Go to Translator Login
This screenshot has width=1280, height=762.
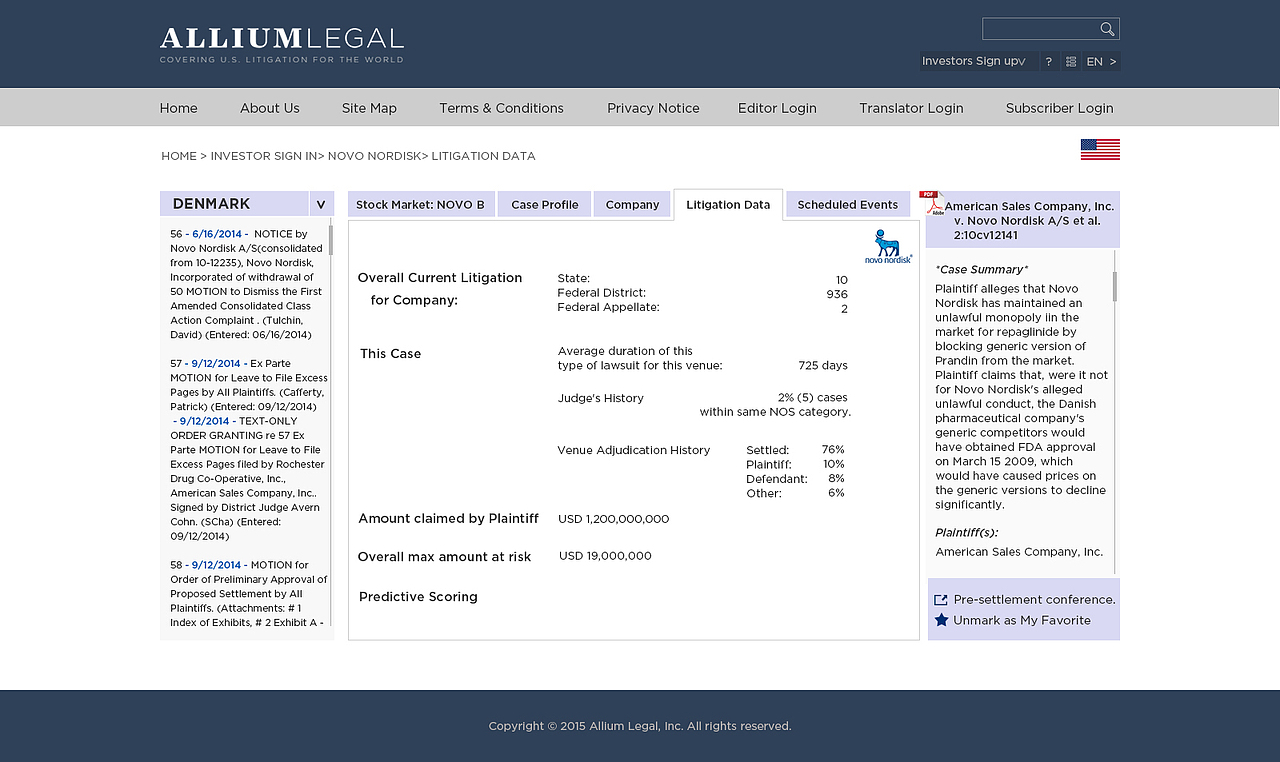point(911,108)
